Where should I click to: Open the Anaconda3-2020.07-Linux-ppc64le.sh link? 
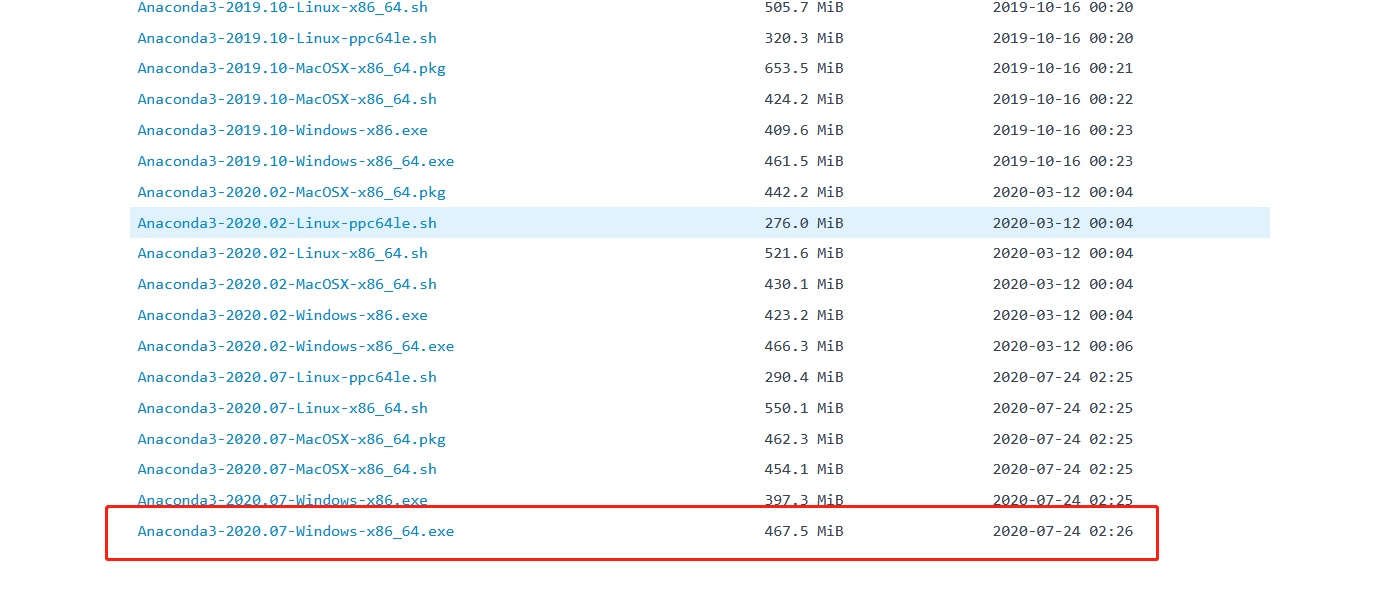[287, 378]
